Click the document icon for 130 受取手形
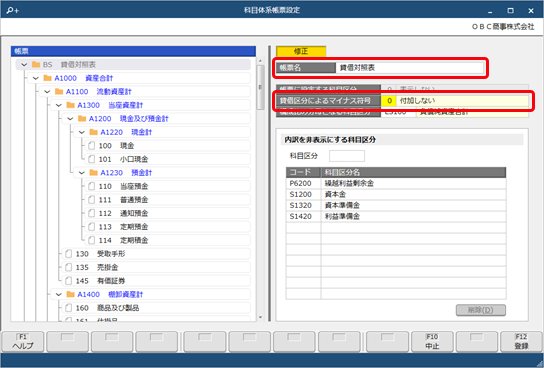Screen dimensions: 544x368 69,254
